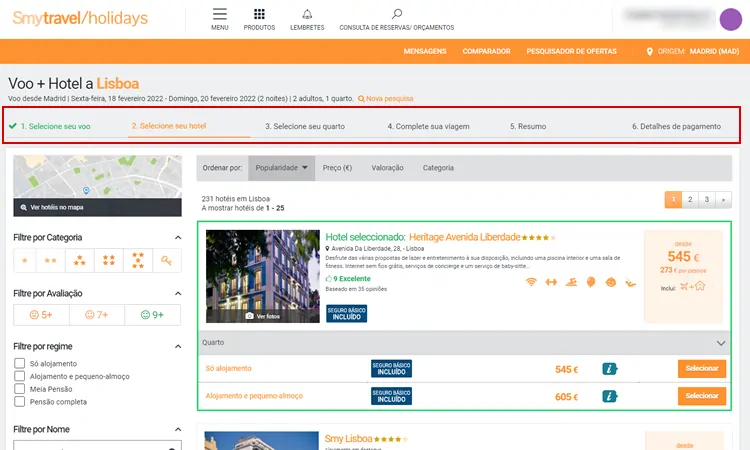Open the Produtos grid icon
The image size is (750, 450).
pos(259,15)
